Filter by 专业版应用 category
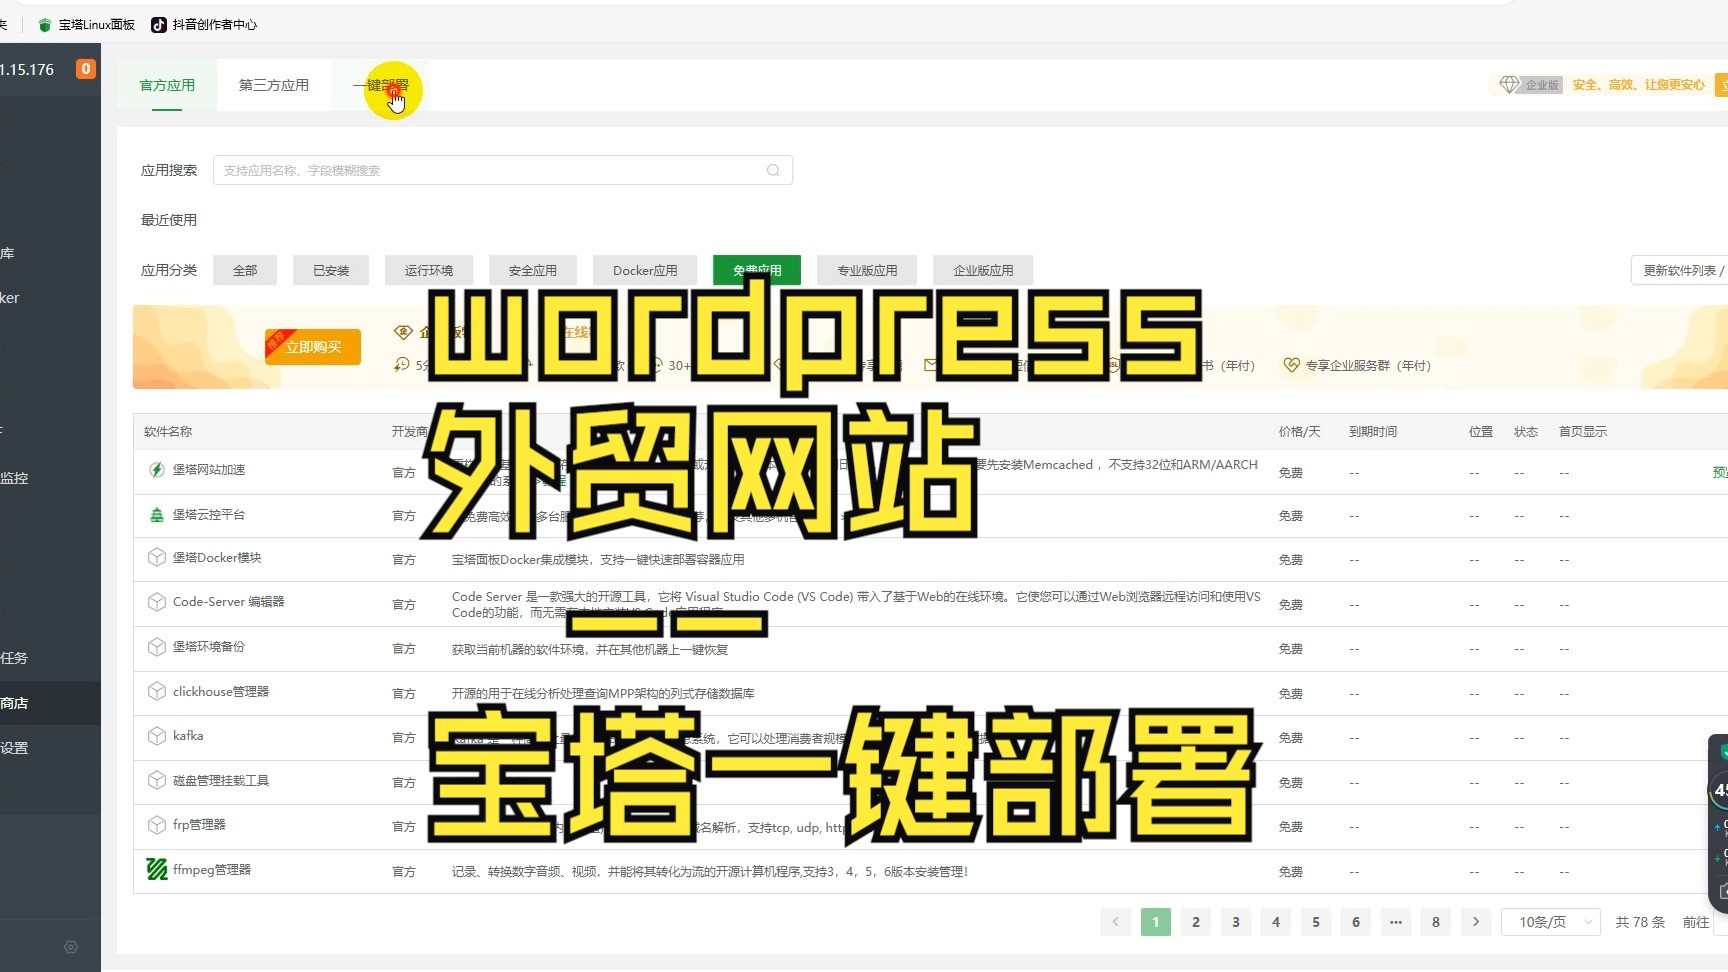Image resolution: width=1728 pixels, height=972 pixels. point(867,270)
